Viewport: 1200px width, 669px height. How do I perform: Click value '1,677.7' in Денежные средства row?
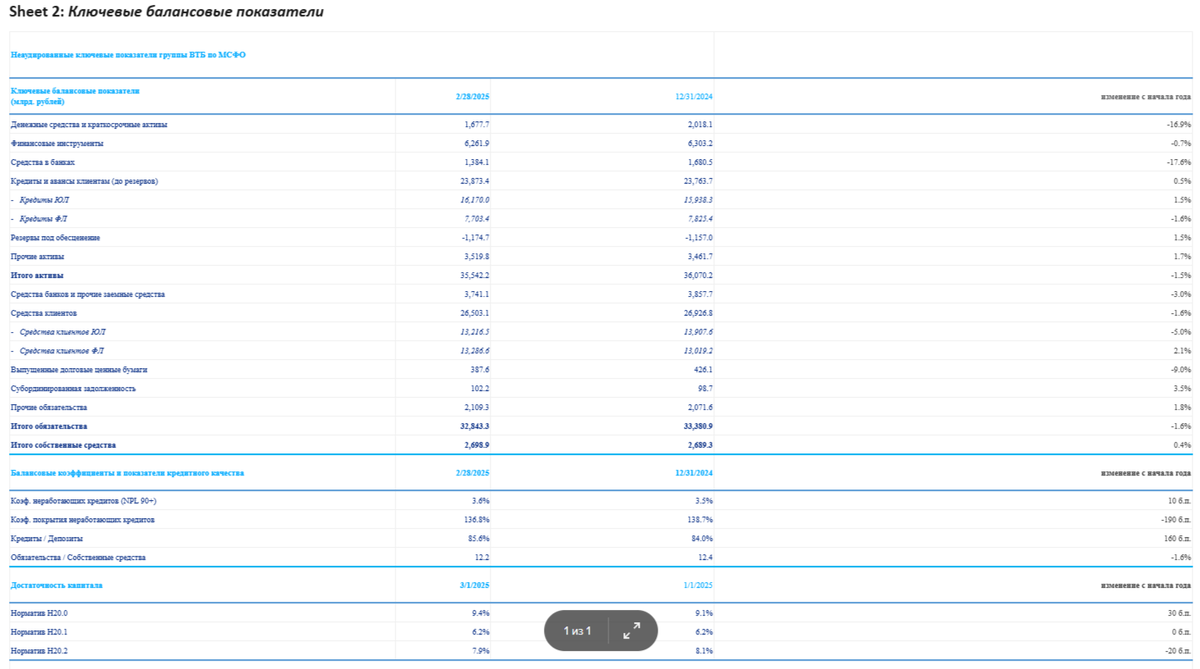477,125
